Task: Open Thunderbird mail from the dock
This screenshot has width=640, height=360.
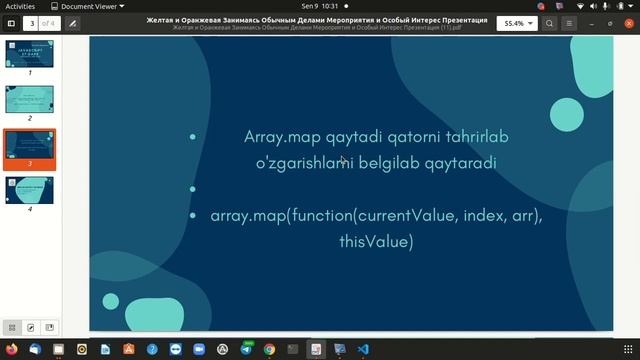Action: [35, 349]
